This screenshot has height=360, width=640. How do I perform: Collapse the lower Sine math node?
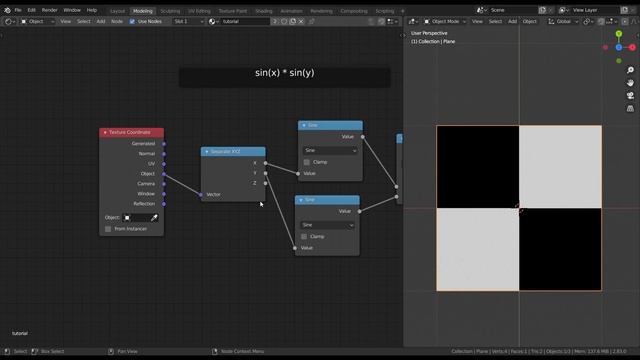(301, 200)
